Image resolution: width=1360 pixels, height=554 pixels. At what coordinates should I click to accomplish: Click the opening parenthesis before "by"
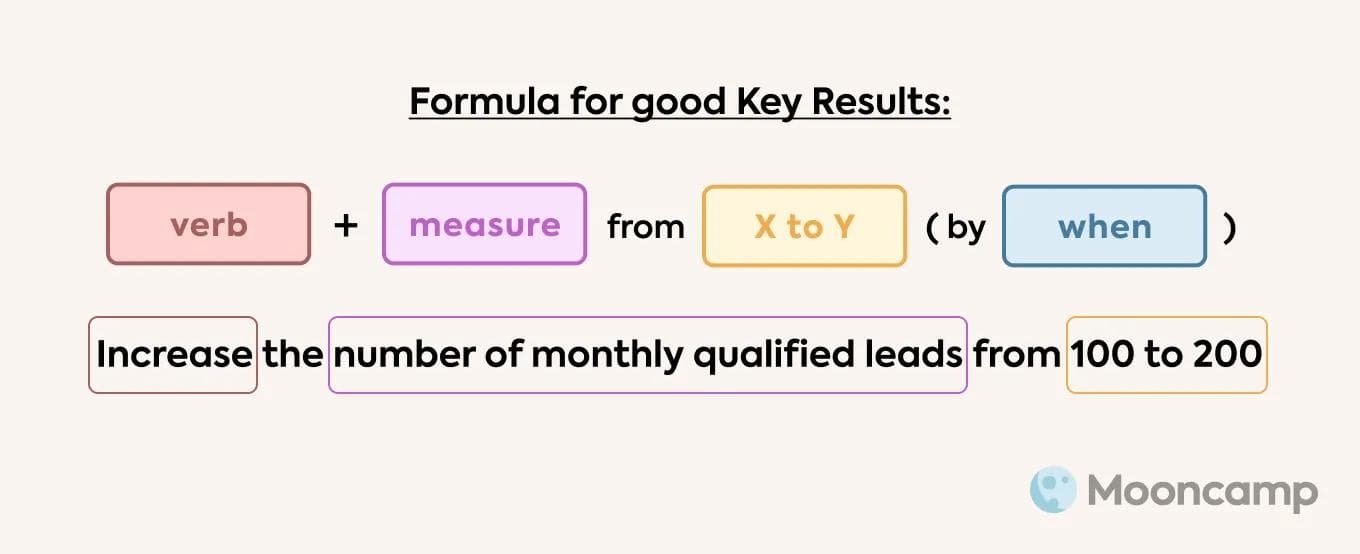tap(931, 228)
